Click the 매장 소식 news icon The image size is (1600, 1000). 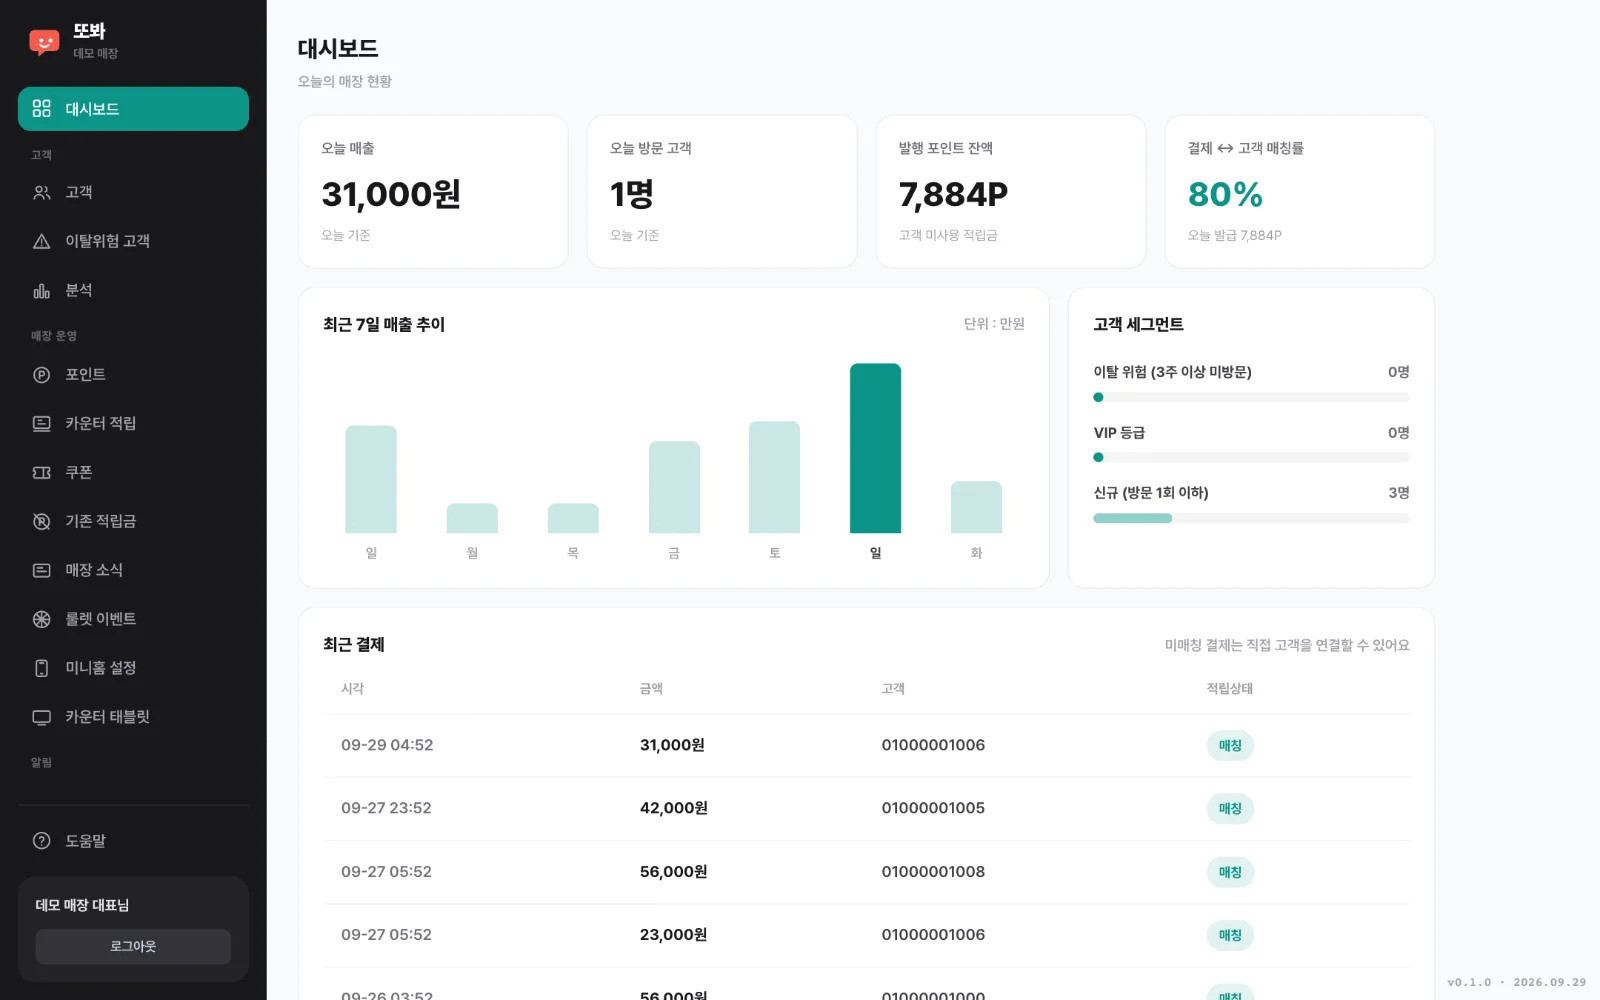[41, 570]
